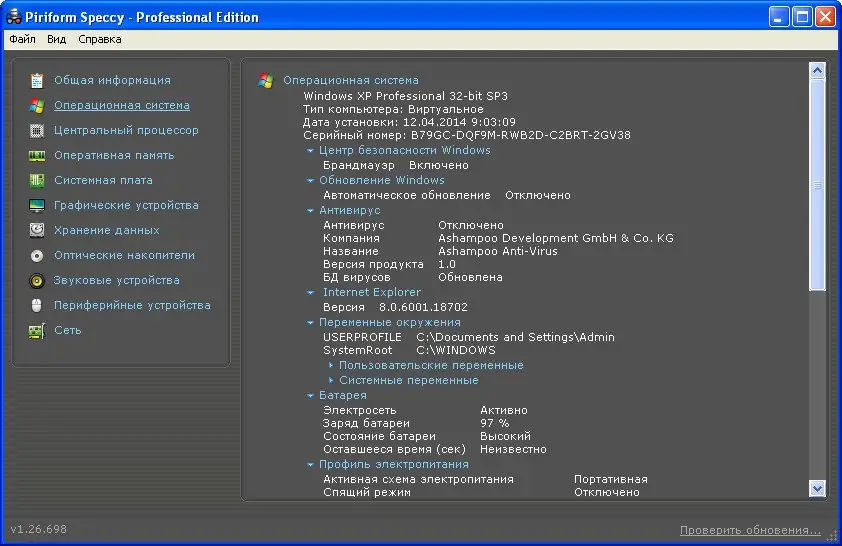Click the disc icon for Оптические накопители

[x=37, y=256]
